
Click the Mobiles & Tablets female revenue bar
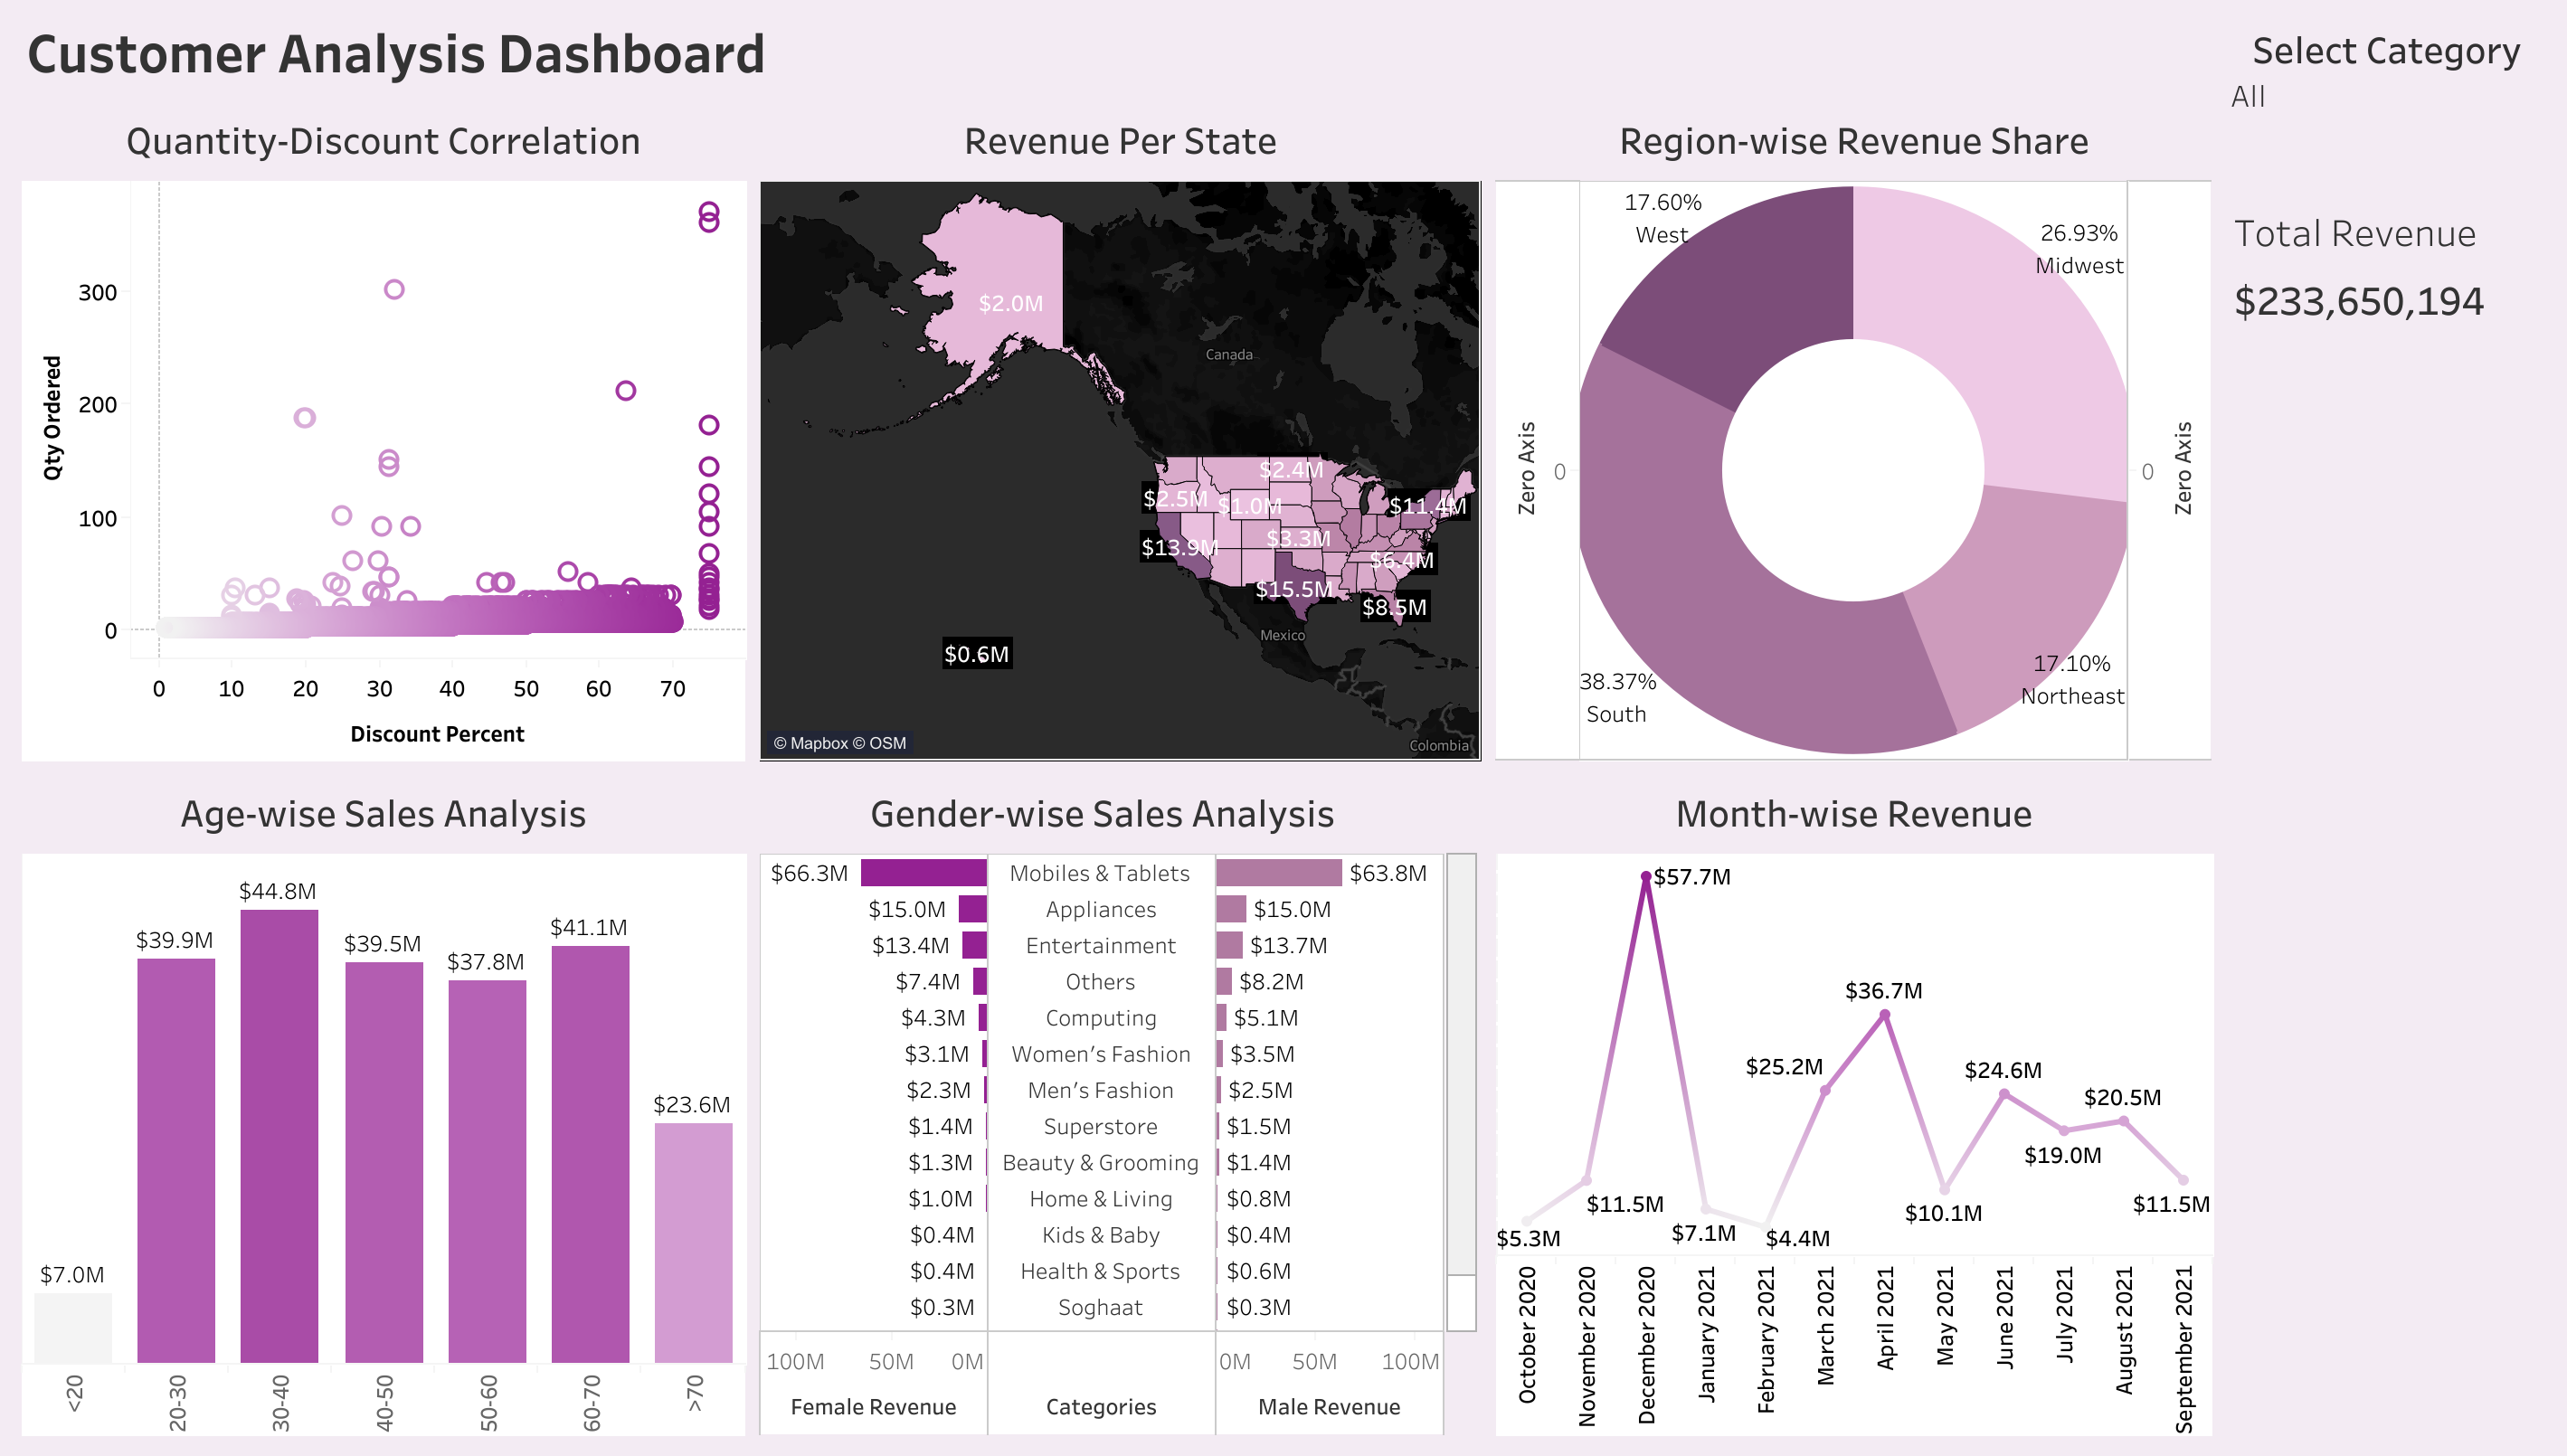tap(923, 873)
